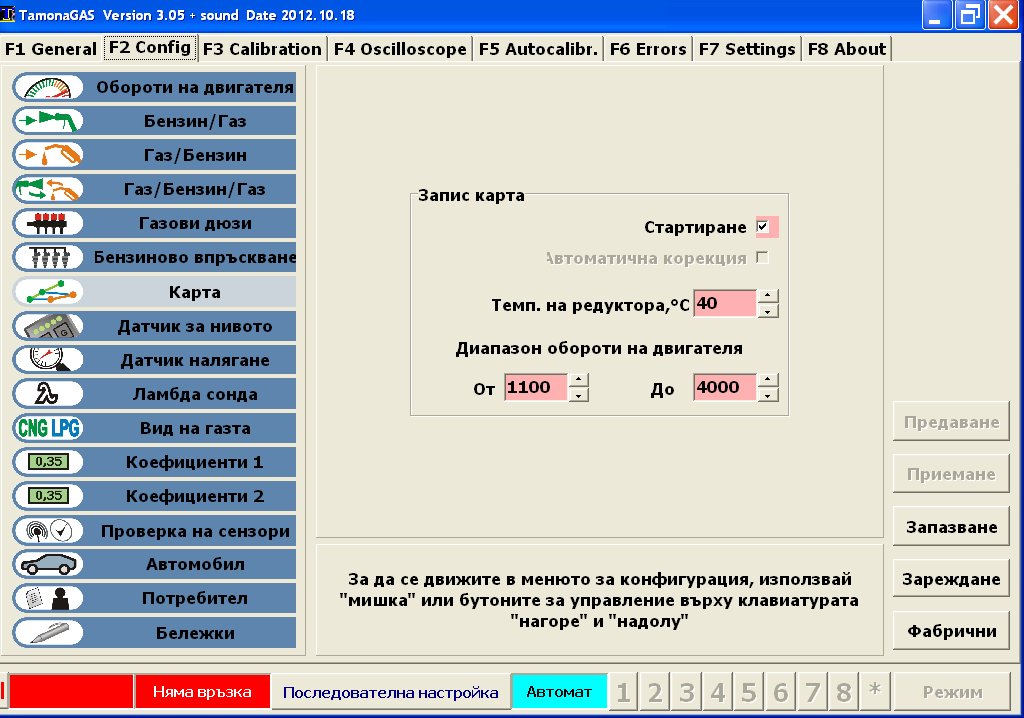1024x718 pixels.
Task: Select the CNG LPG gas type icon
Action: (48, 428)
